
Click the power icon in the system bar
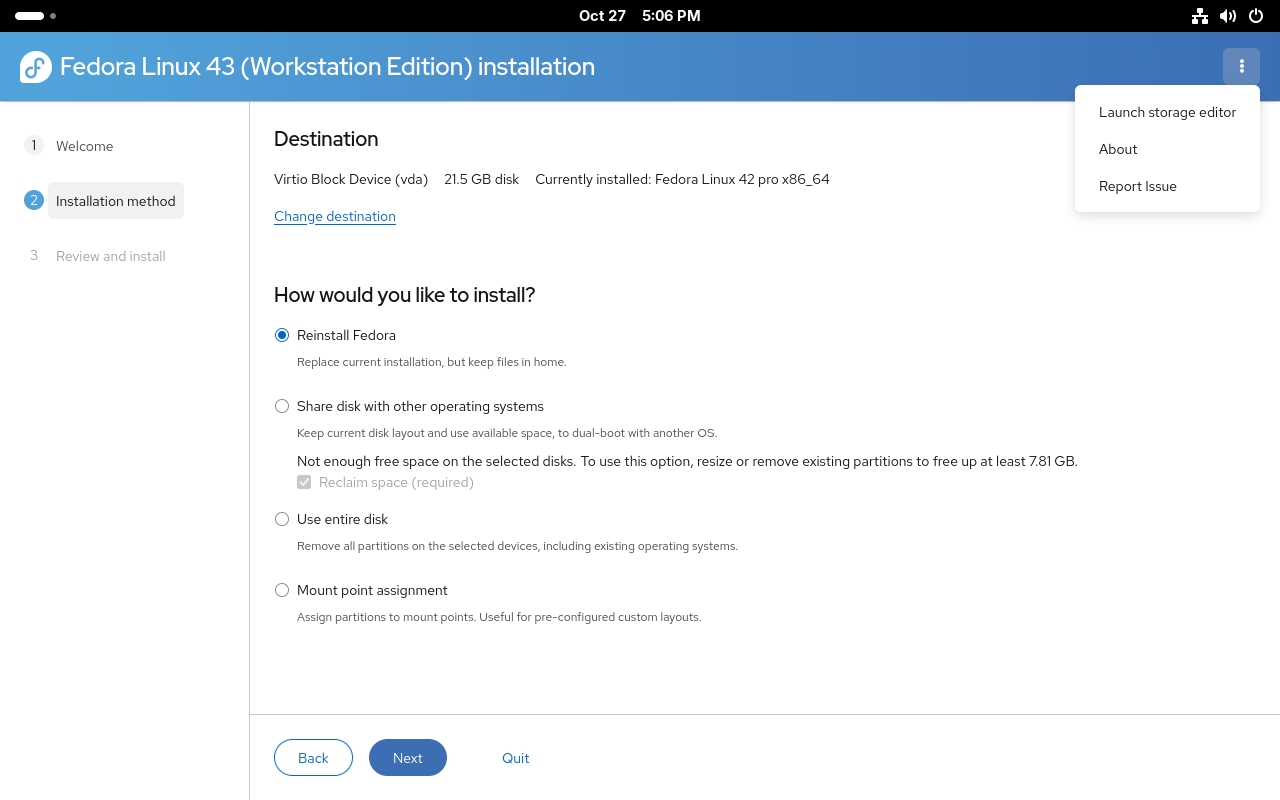click(x=1256, y=15)
